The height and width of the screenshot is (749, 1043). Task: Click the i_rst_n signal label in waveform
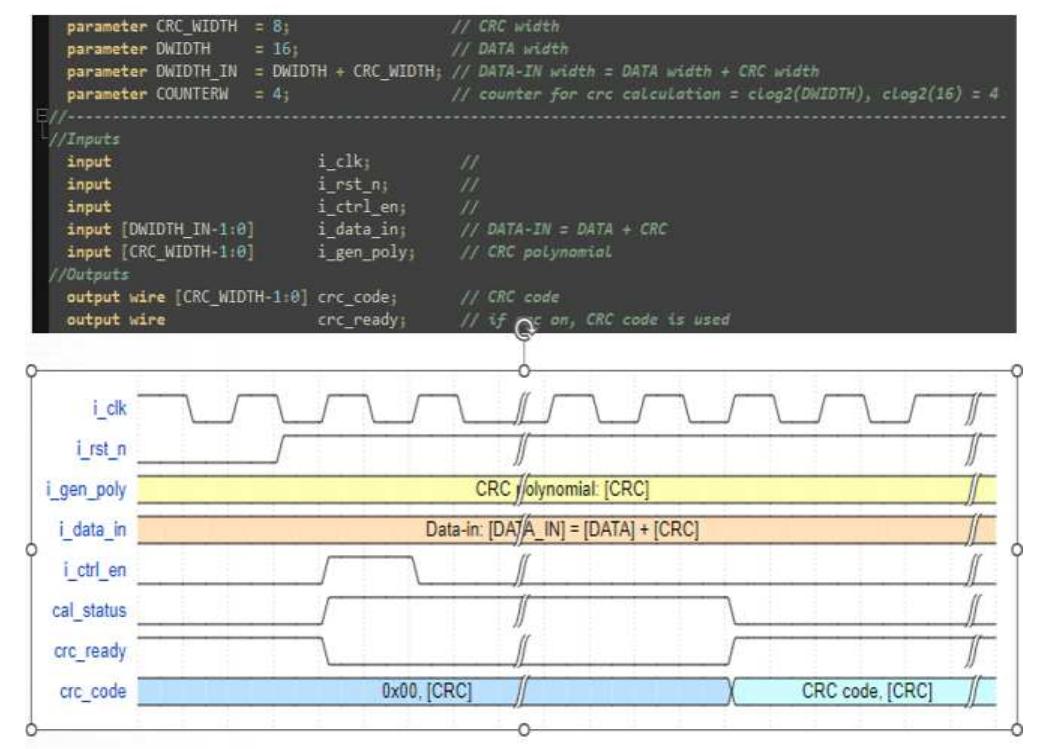coord(101,449)
